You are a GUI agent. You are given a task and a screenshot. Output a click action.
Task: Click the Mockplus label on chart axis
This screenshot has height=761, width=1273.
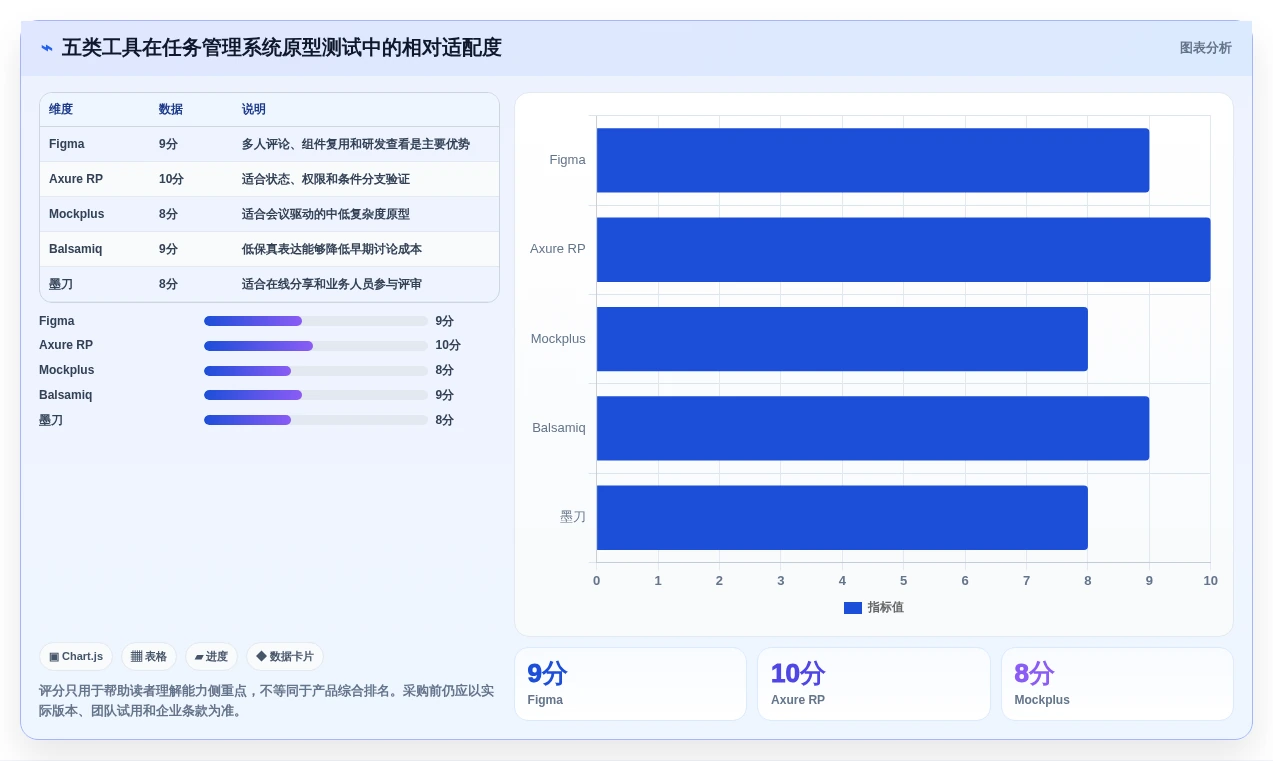pos(558,339)
